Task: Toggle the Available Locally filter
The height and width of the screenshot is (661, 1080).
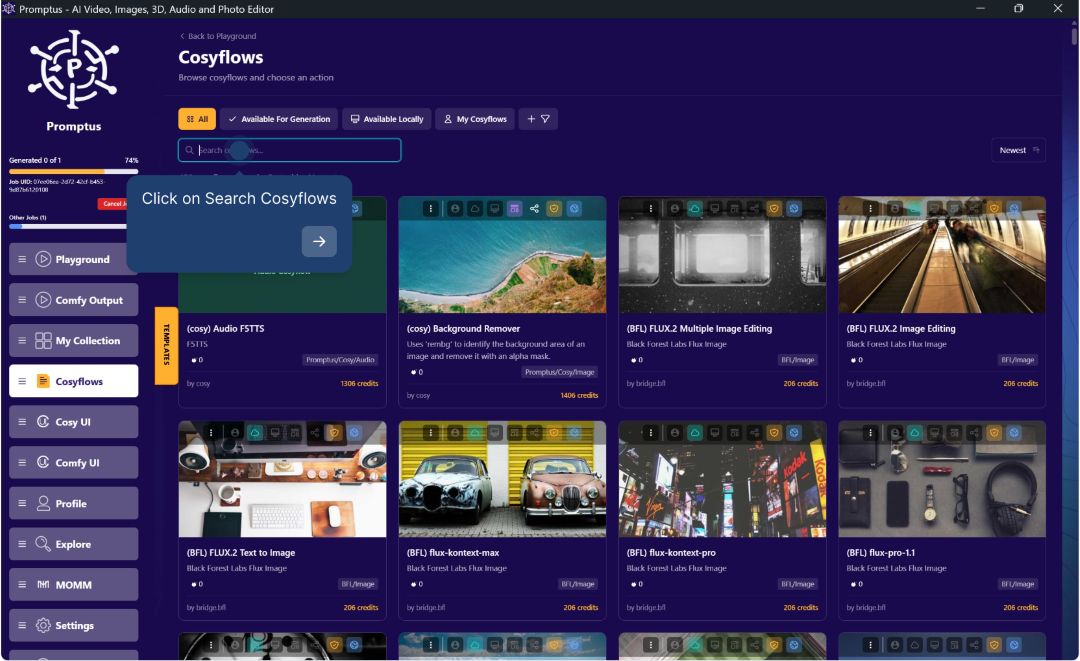Action: coord(386,119)
